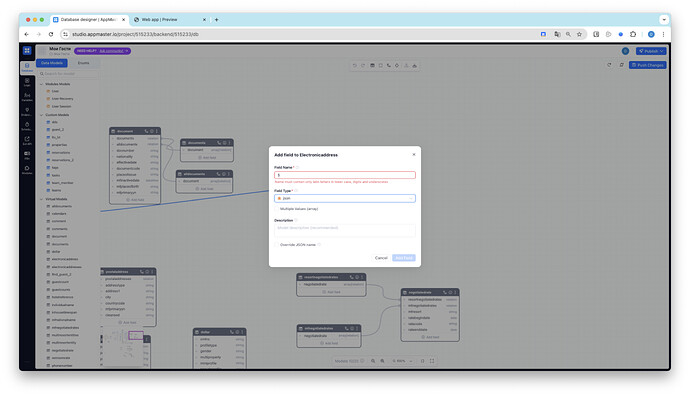Click the reload icon in browser toolbar
Screen dimensions: 690x396
point(51,34)
